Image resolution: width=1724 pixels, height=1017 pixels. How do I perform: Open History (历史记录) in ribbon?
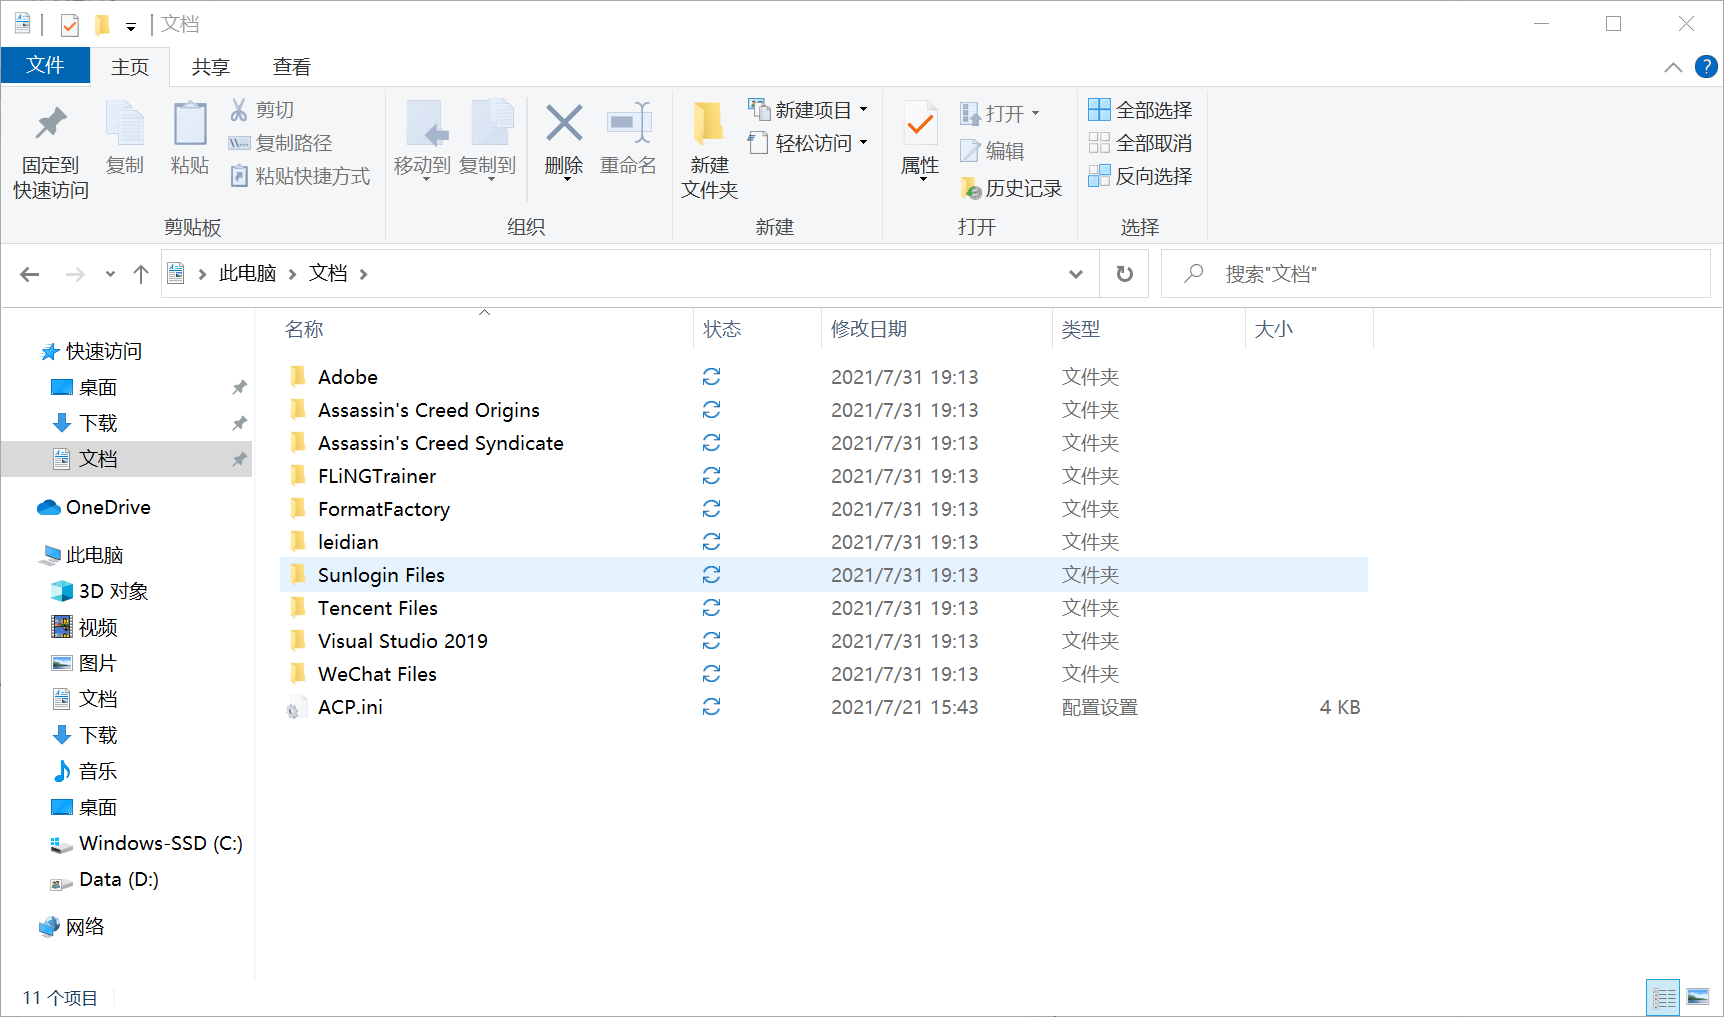pyautogui.click(x=1011, y=188)
